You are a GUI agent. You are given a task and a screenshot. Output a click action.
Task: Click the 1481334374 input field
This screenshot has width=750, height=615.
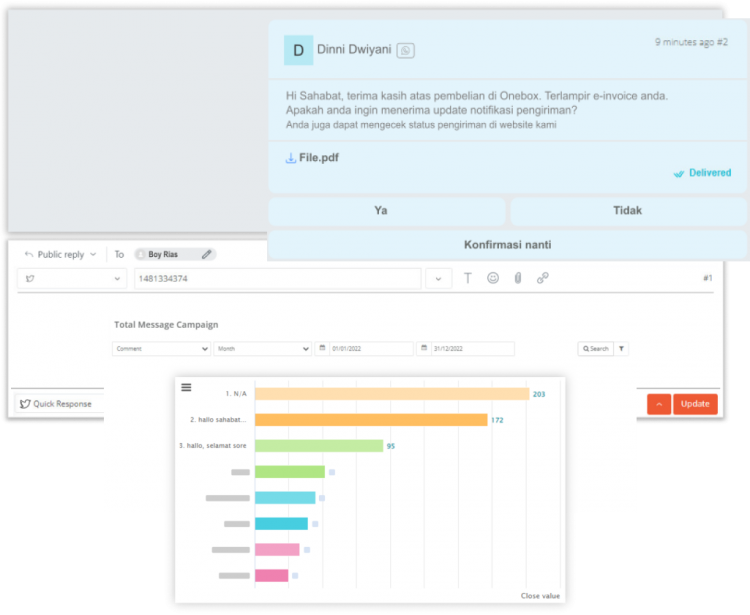coord(277,279)
